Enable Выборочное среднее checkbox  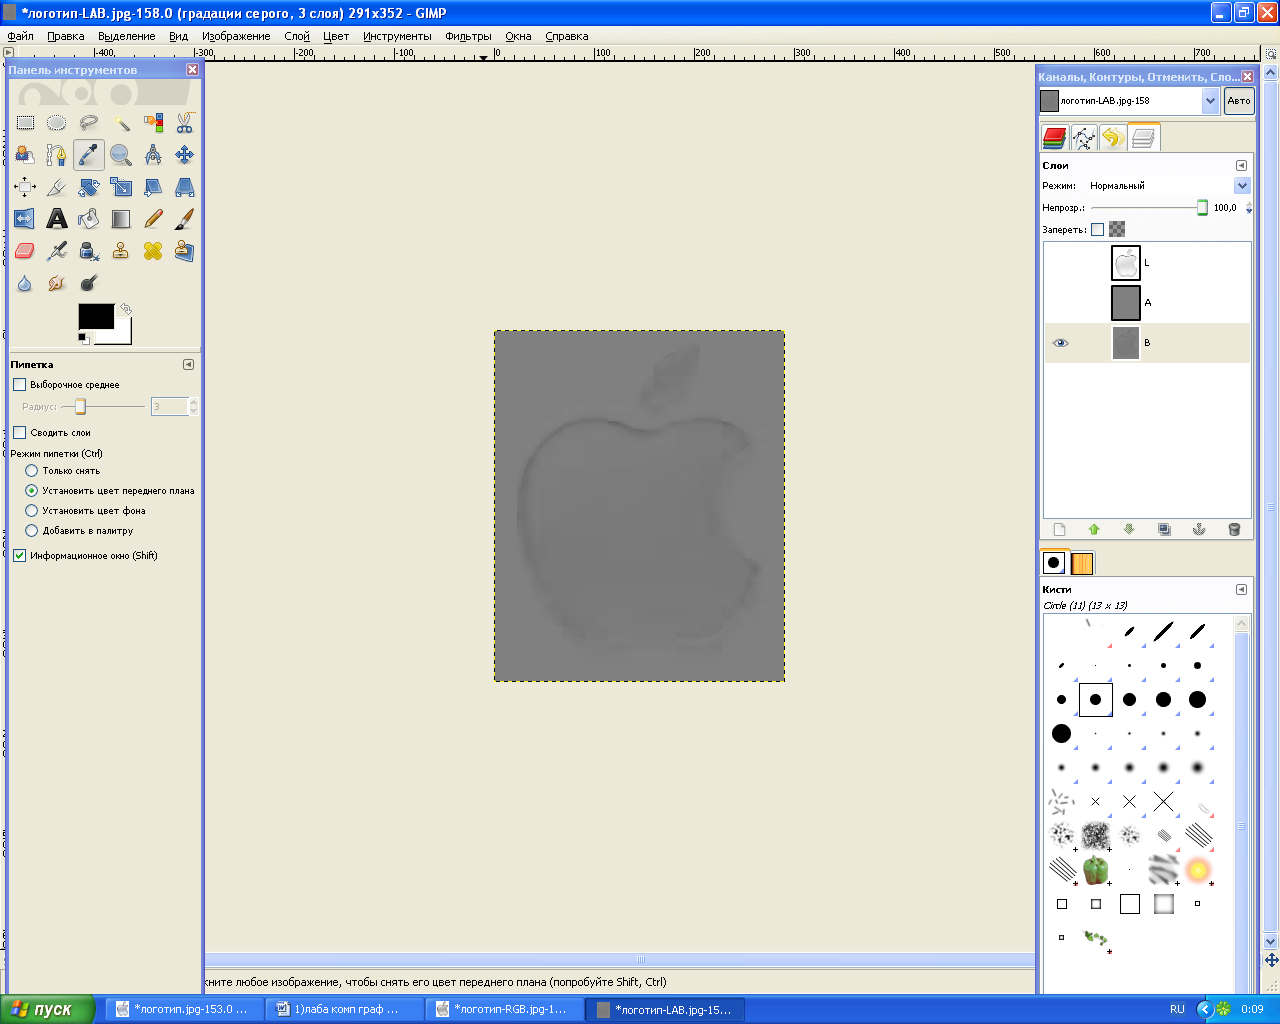[x=19, y=384]
